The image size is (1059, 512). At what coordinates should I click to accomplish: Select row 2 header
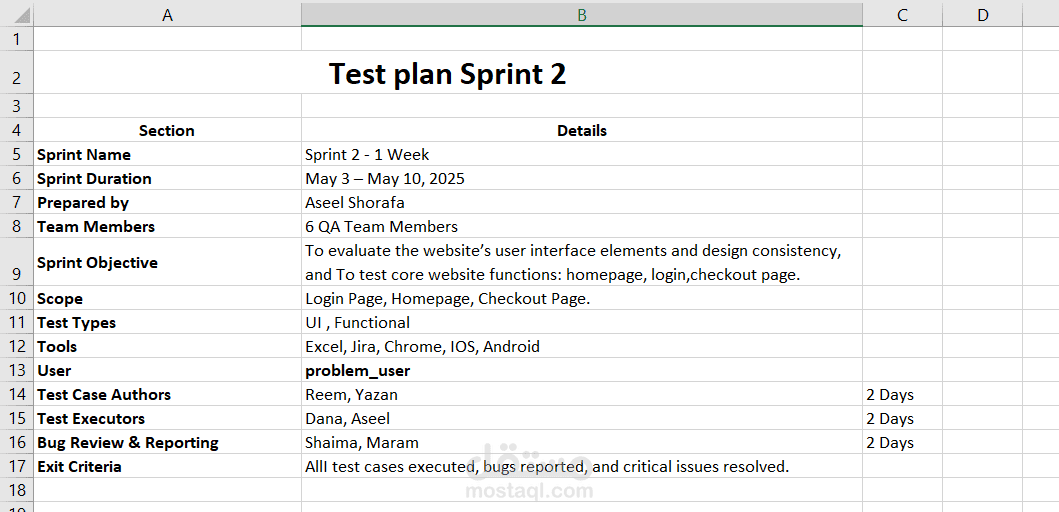(17, 72)
